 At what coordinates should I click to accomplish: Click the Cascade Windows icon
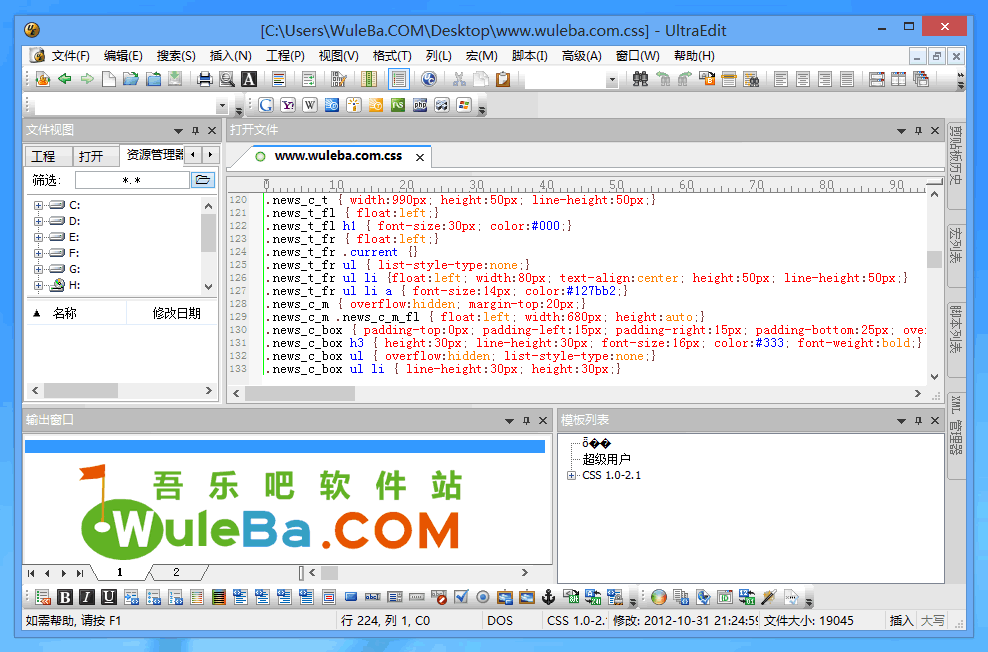tap(921, 79)
